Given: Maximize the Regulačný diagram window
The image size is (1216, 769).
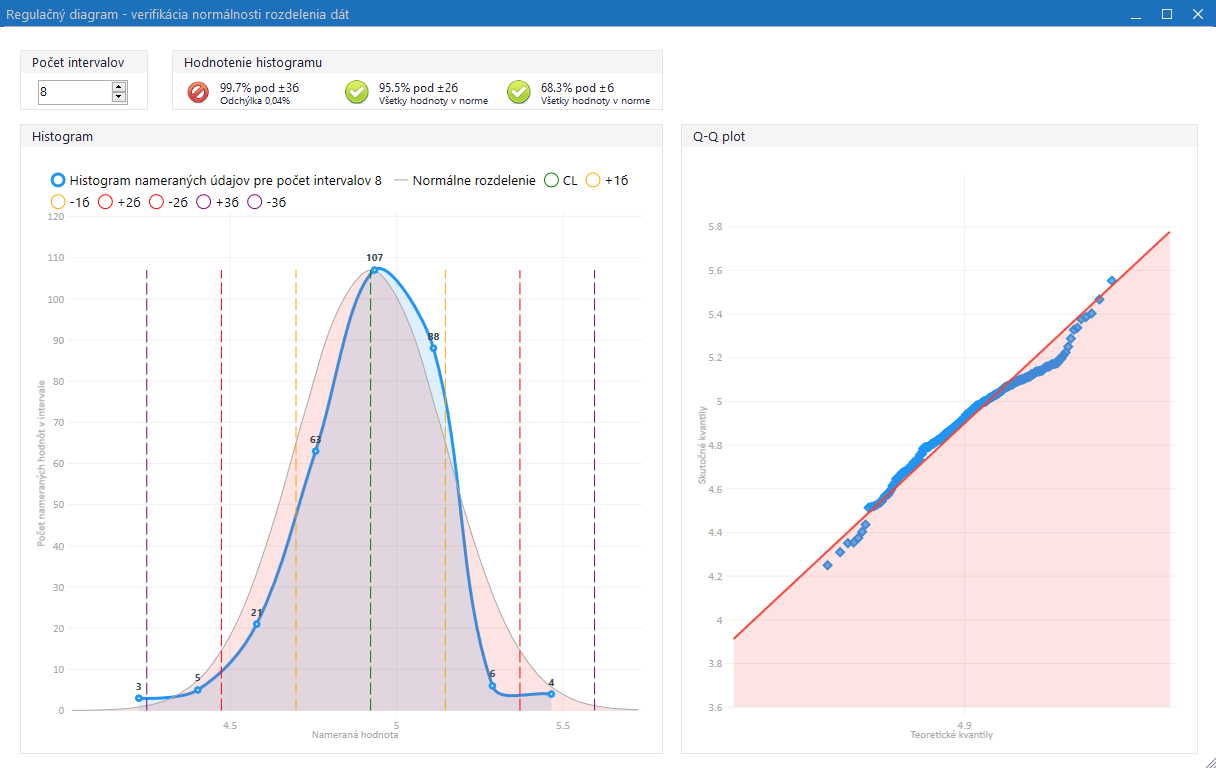Looking at the screenshot, I should point(1166,14).
